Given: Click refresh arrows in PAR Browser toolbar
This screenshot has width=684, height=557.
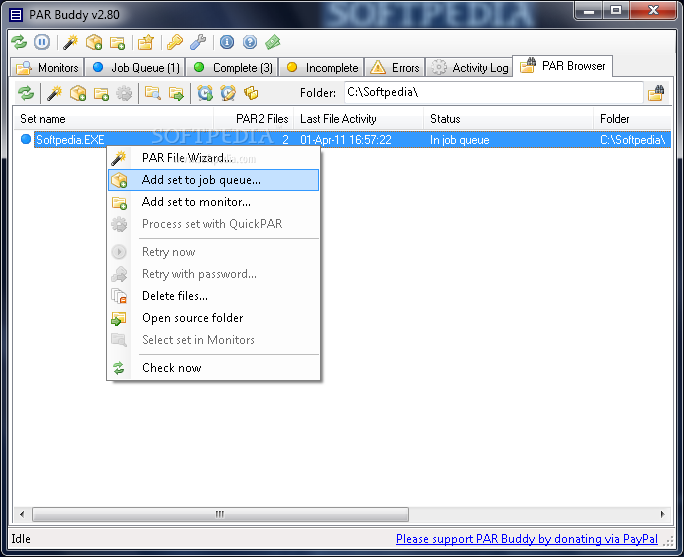Looking at the screenshot, I should (26, 93).
